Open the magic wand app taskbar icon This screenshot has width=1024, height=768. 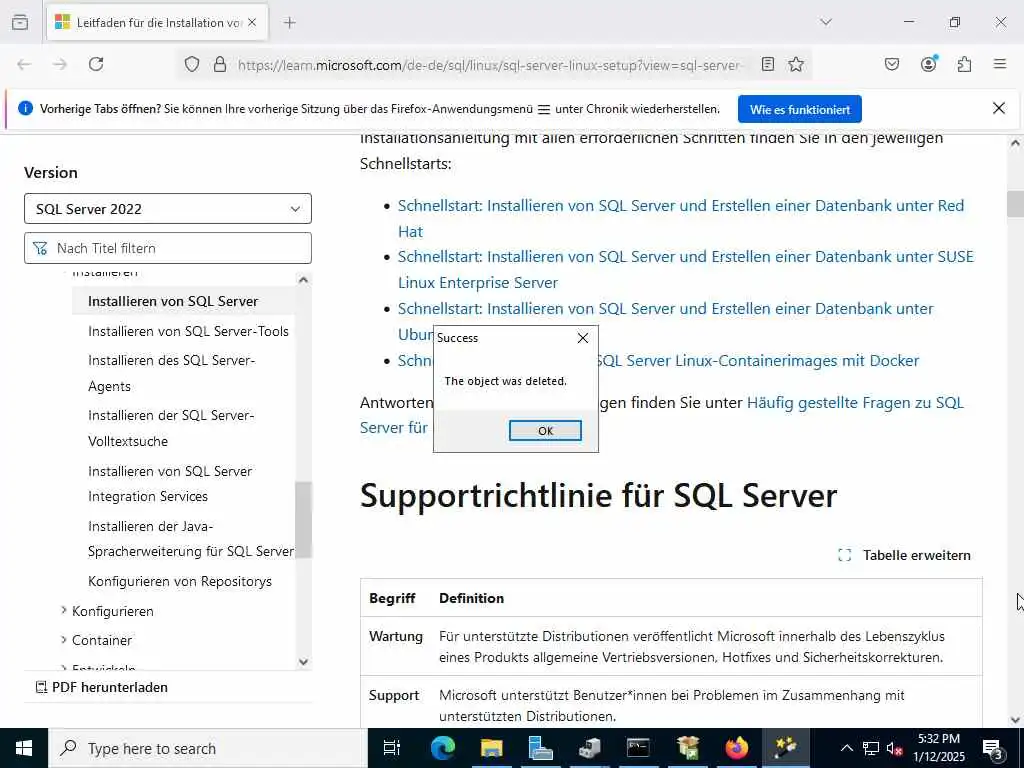785,748
